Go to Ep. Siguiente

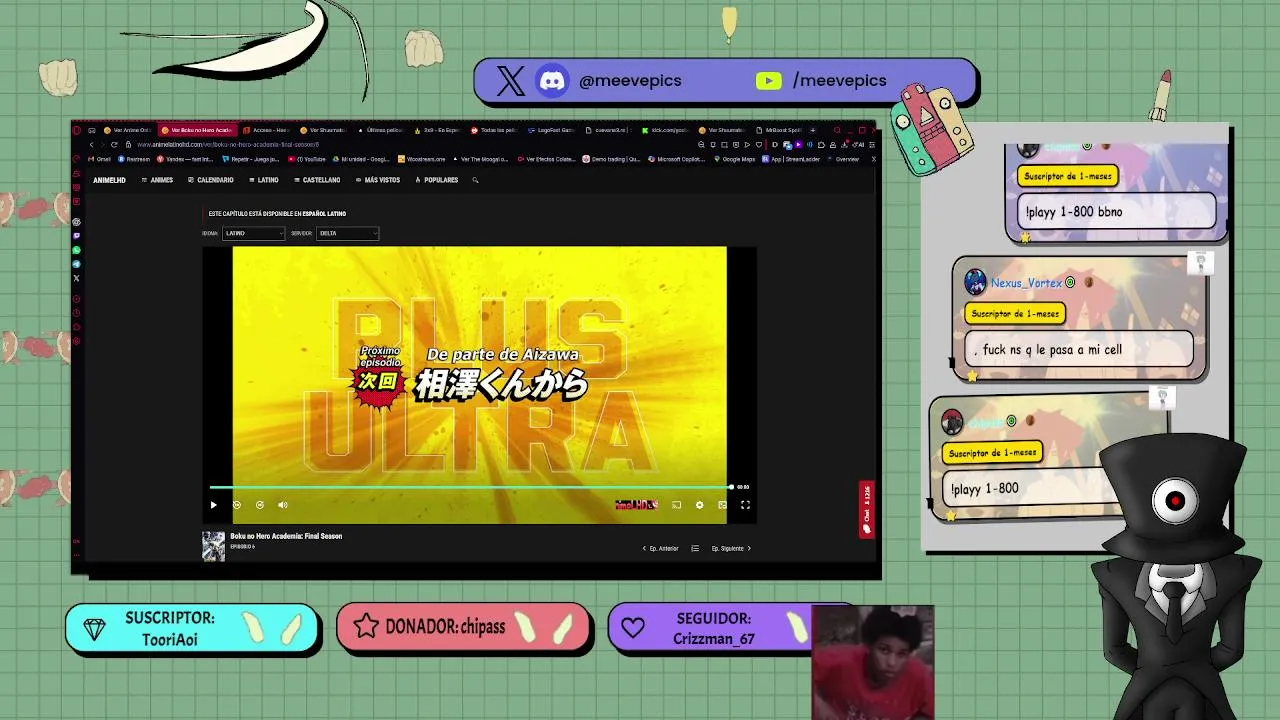click(731, 548)
